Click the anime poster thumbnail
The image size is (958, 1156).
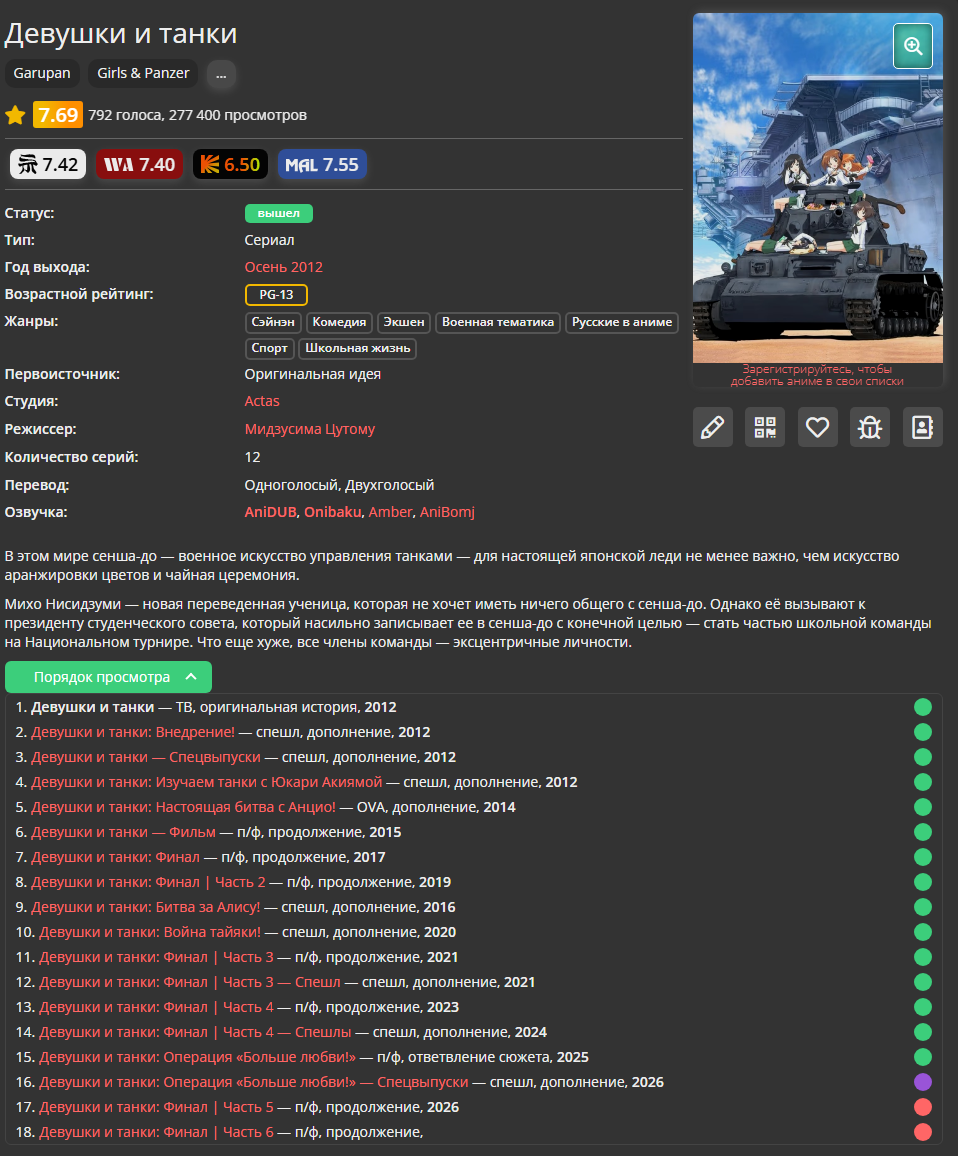pyautogui.click(x=817, y=188)
